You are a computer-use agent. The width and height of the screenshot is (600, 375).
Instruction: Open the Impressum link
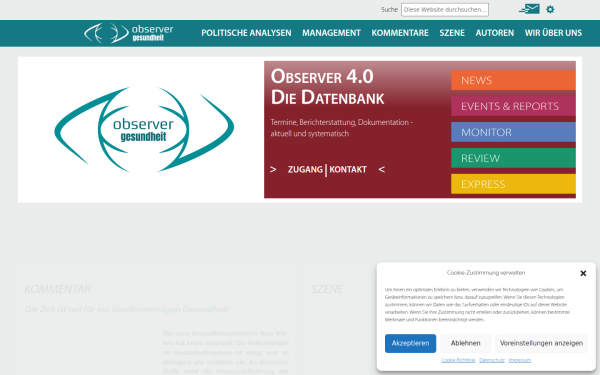point(520,360)
